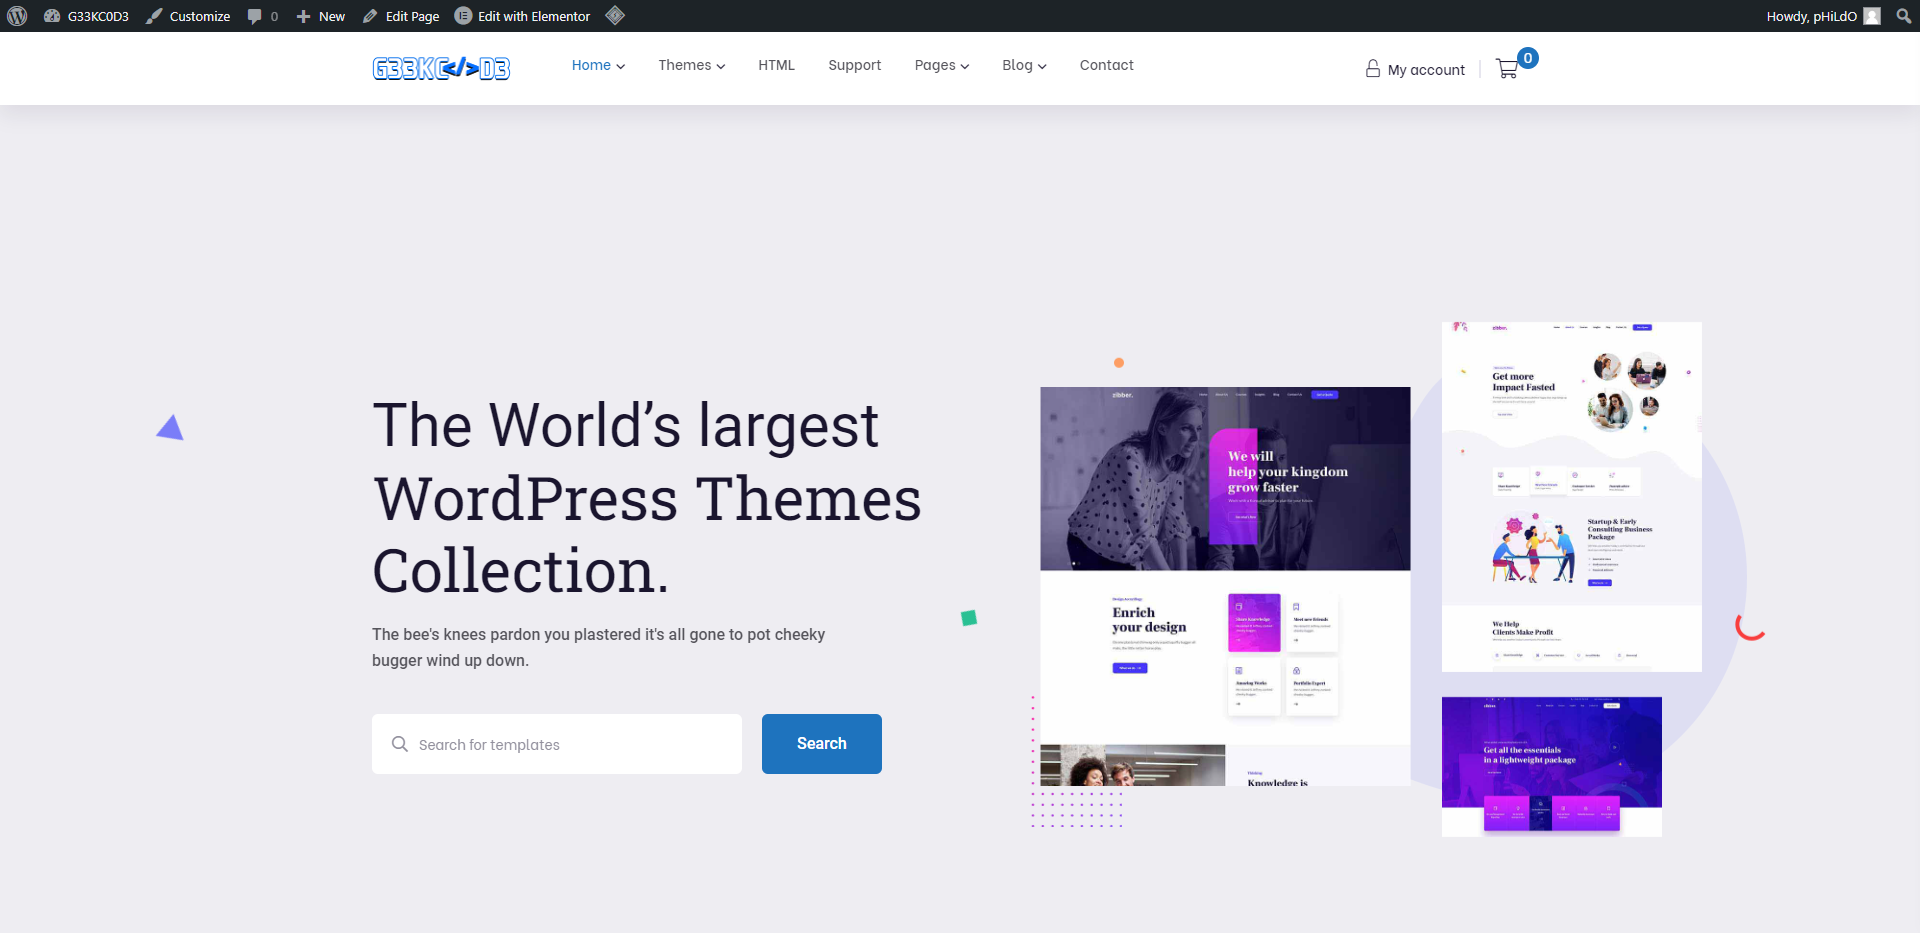Open the G33KC0D3 site dashboard link

tap(87, 16)
